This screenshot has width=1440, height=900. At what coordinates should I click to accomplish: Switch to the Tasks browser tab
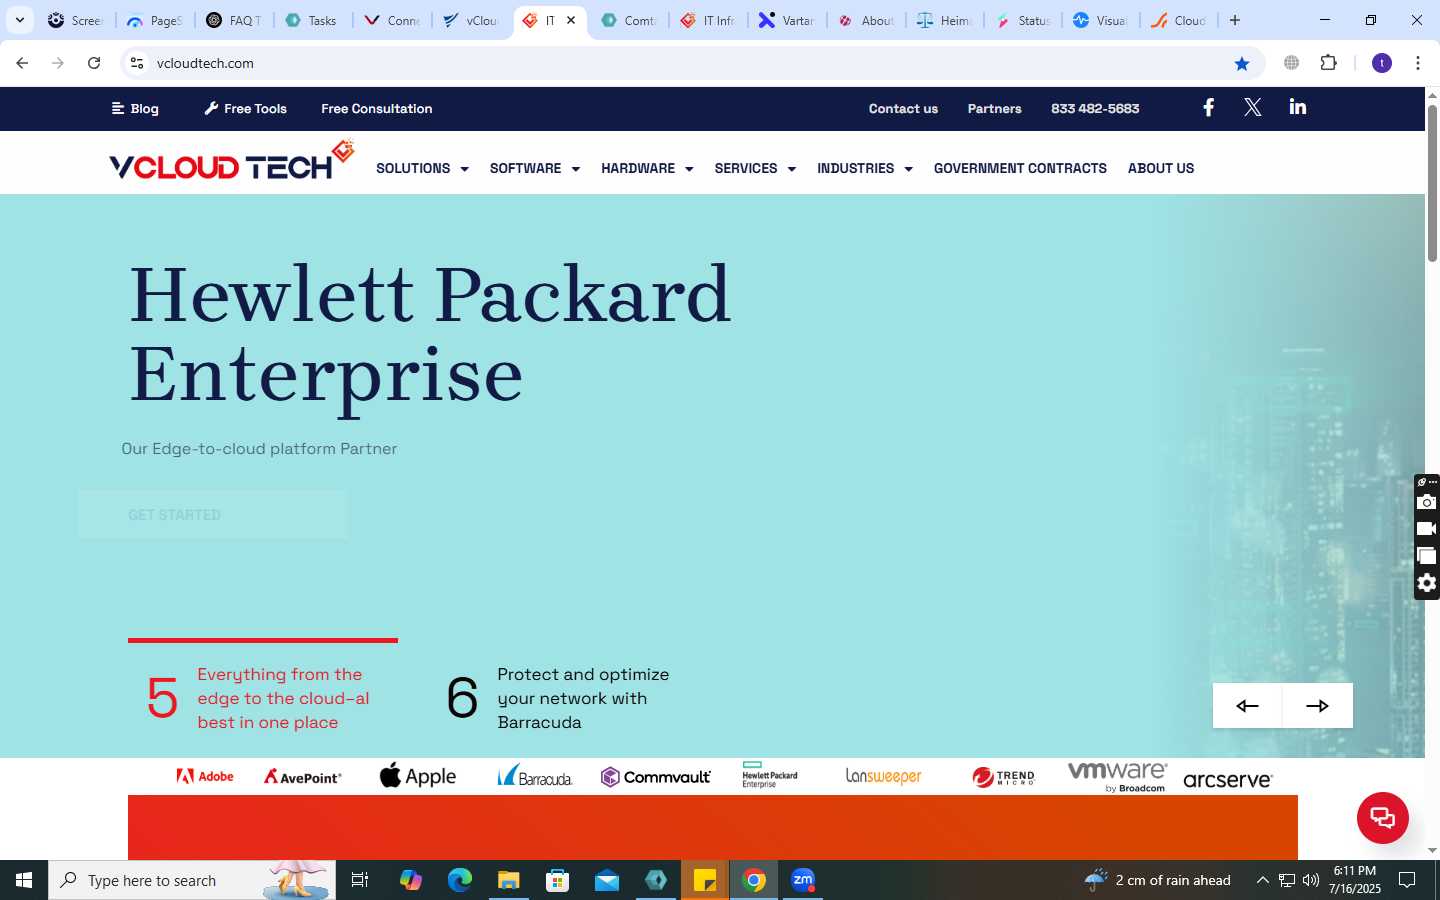pyautogui.click(x=312, y=20)
